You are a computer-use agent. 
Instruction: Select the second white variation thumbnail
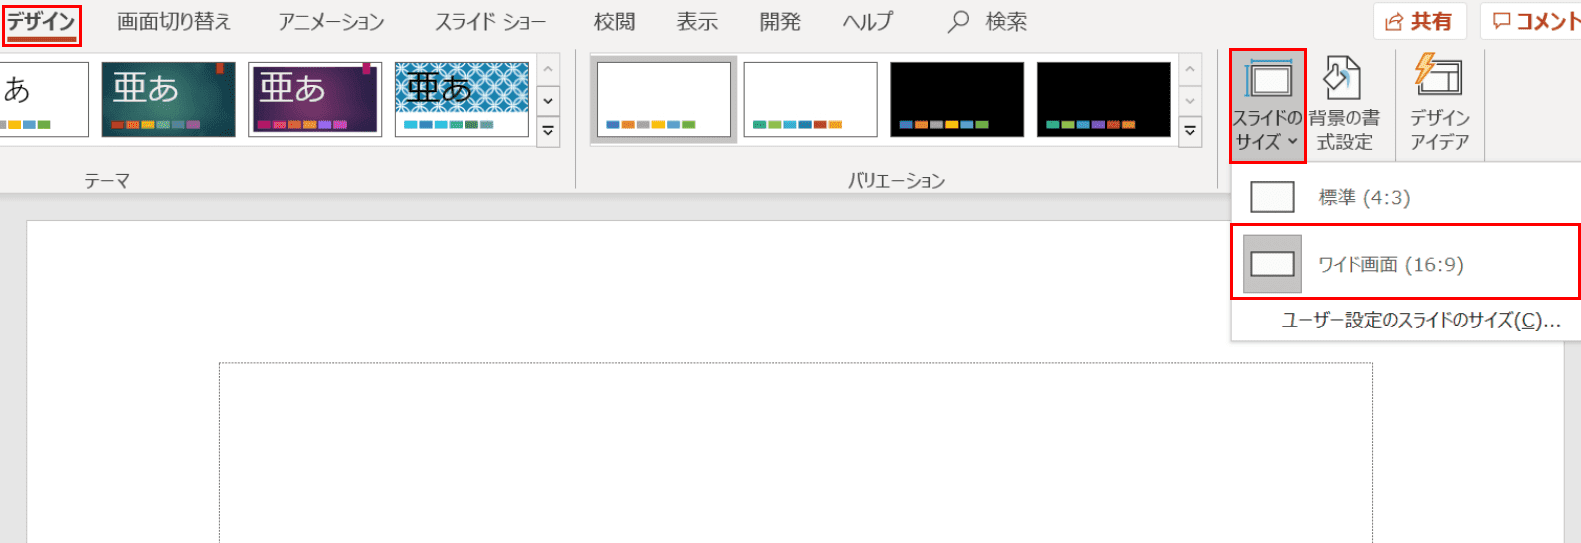(x=810, y=99)
